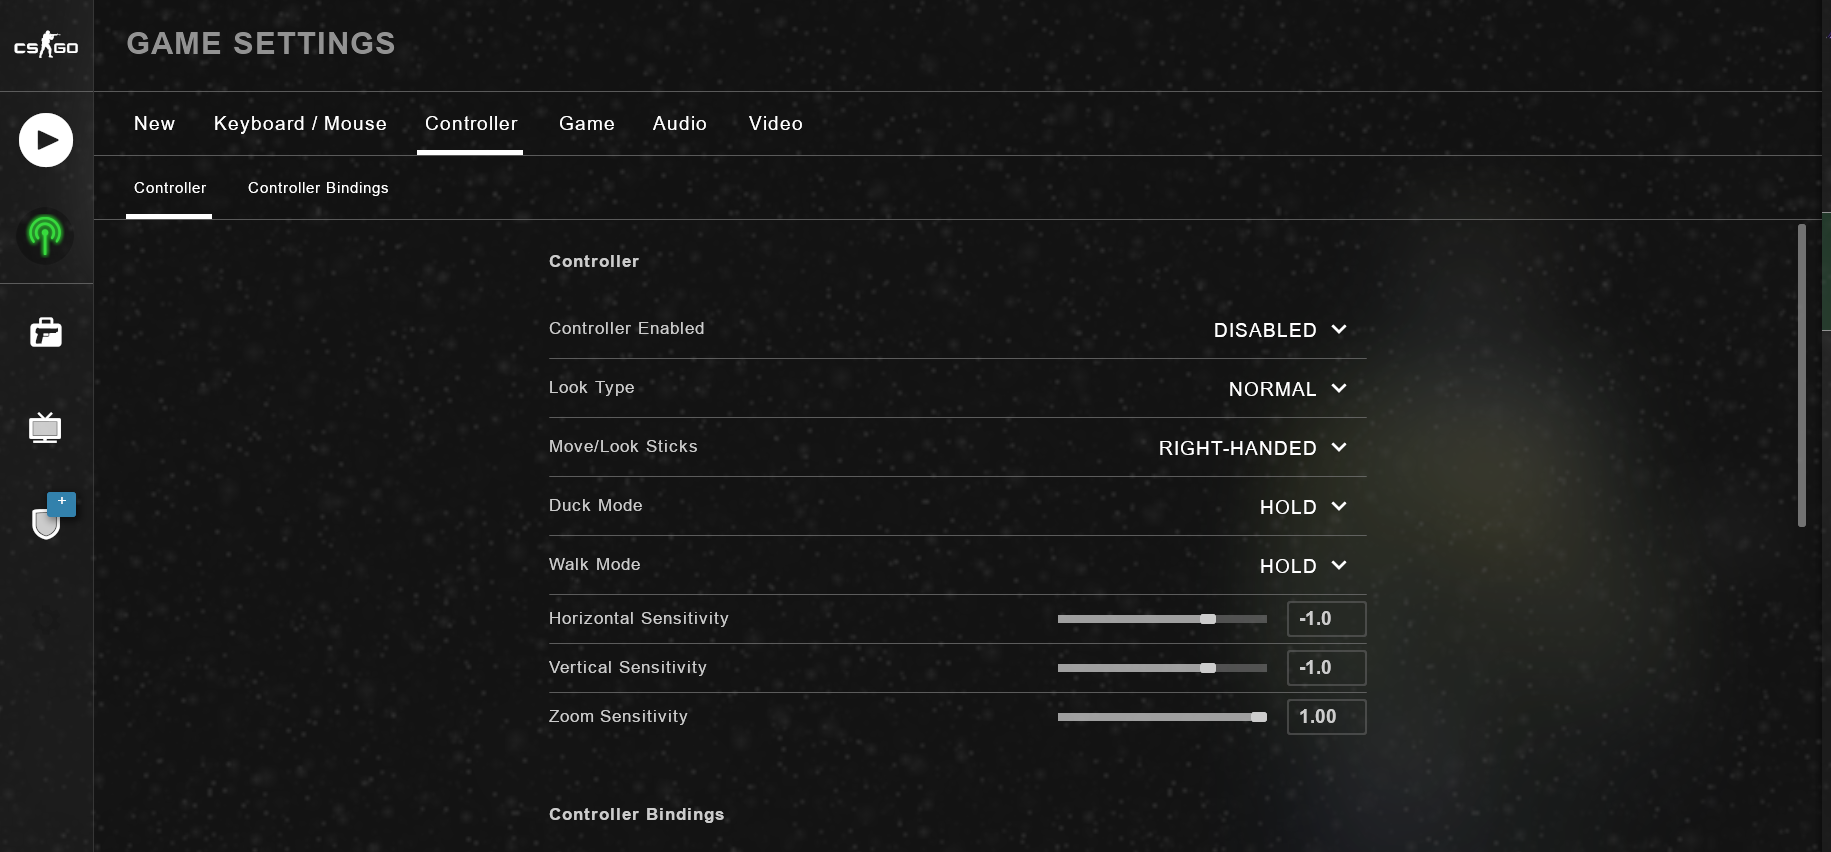The height and width of the screenshot is (852, 1831).
Task: Click the CS:GO logo icon
Action: tap(46, 45)
